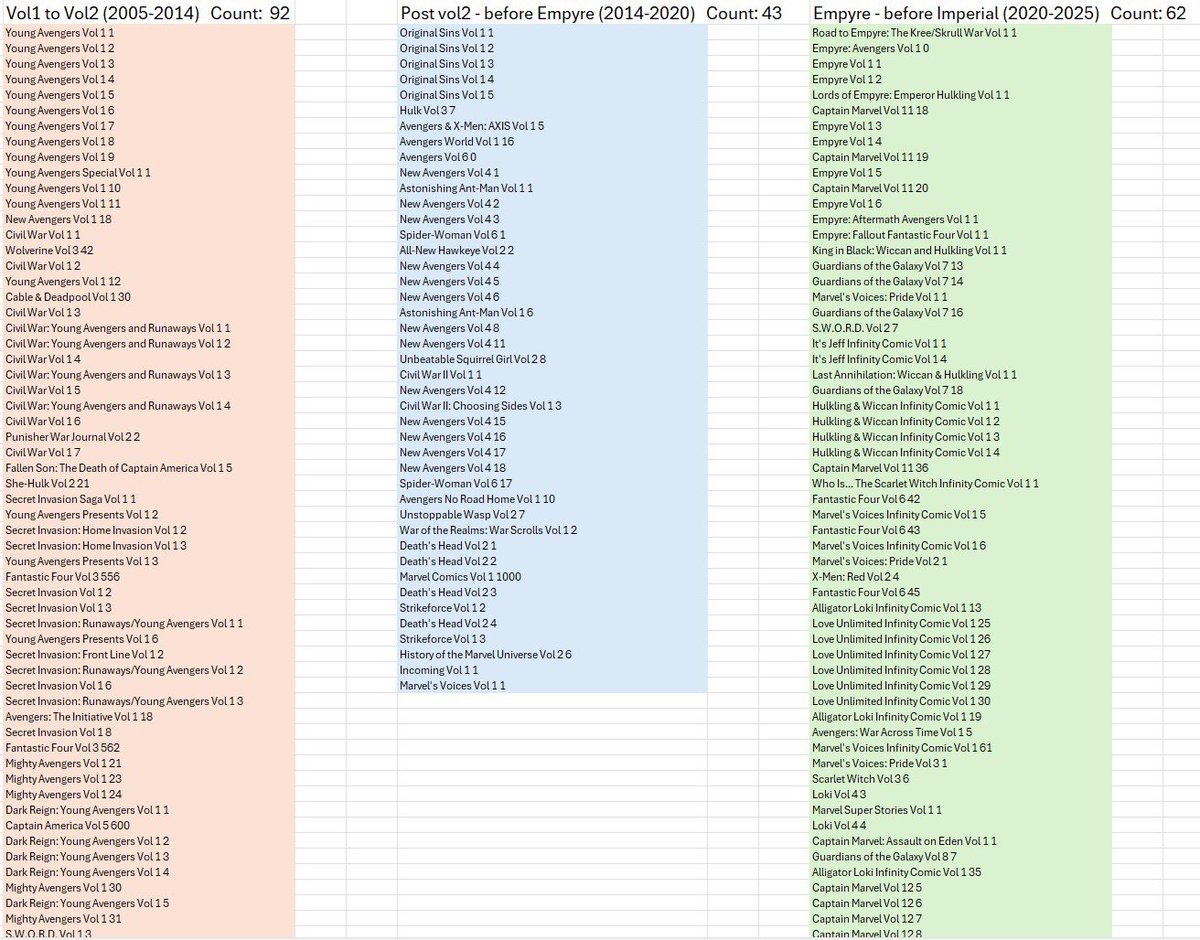Select 'Hulkling & Wiccan Infinity Comic Vol 1 1'

[906, 406]
